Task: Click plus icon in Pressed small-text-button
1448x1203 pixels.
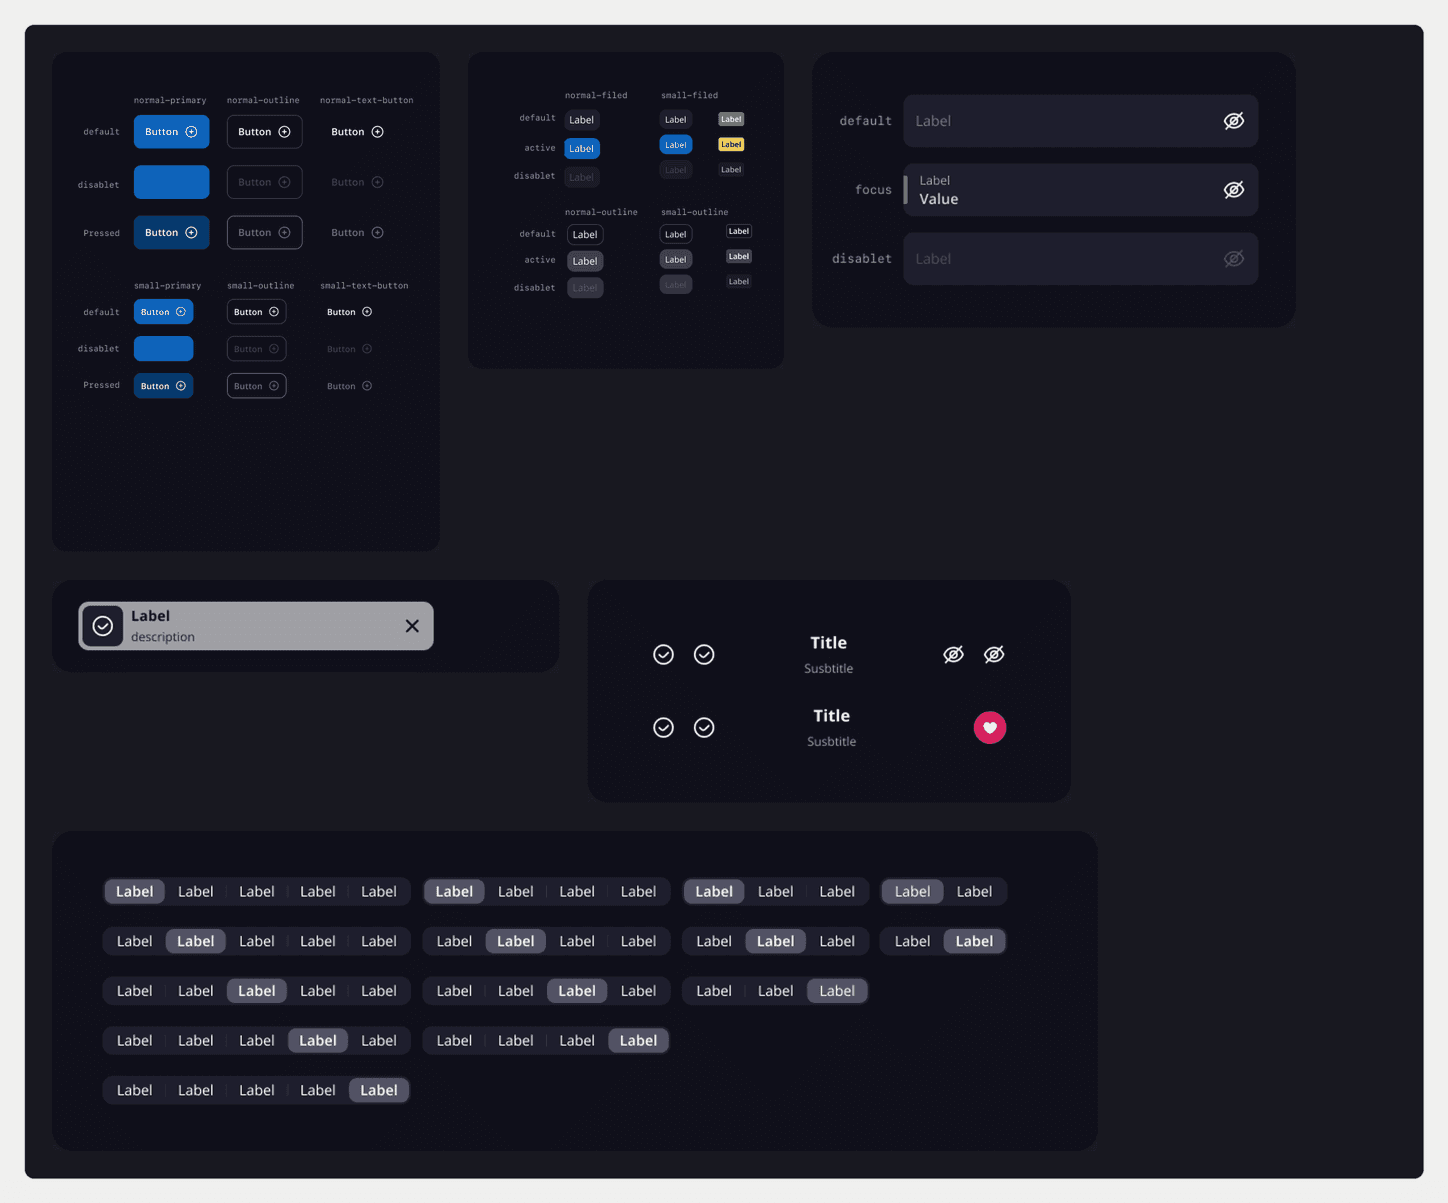Action: coord(367,386)
